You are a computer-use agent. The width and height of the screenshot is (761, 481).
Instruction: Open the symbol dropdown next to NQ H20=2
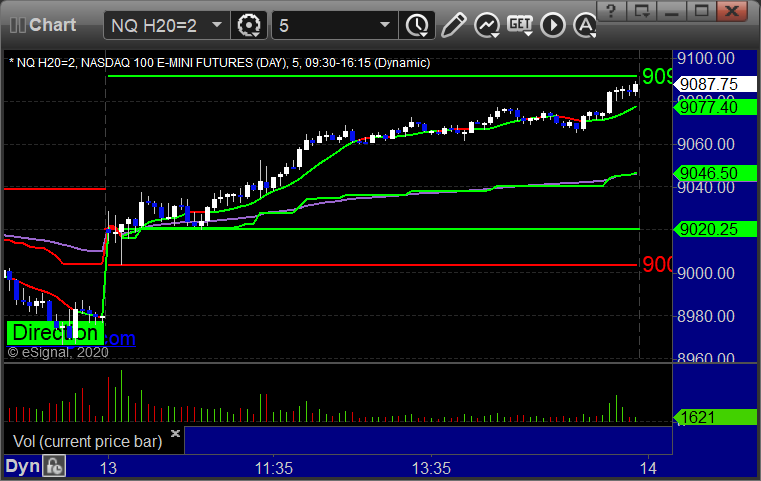[217, 24]
